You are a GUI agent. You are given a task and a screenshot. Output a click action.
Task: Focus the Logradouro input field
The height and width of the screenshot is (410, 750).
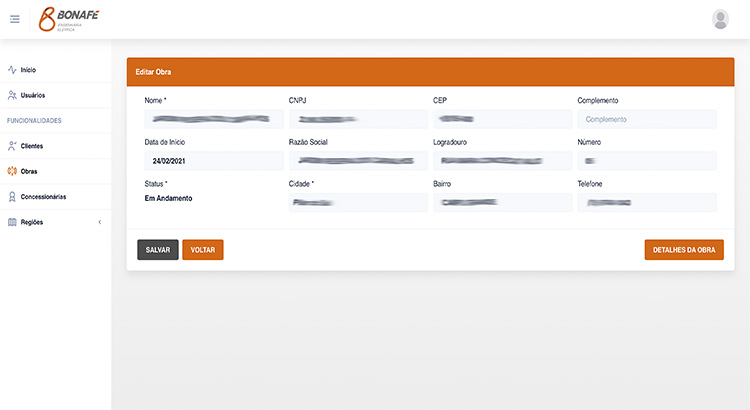[503, 161]
